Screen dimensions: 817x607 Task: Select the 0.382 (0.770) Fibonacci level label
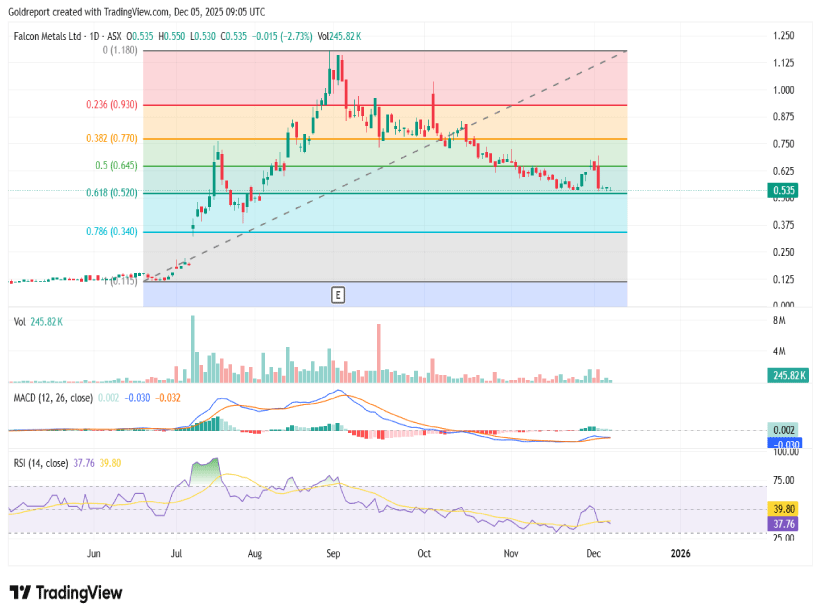[111, 138]
